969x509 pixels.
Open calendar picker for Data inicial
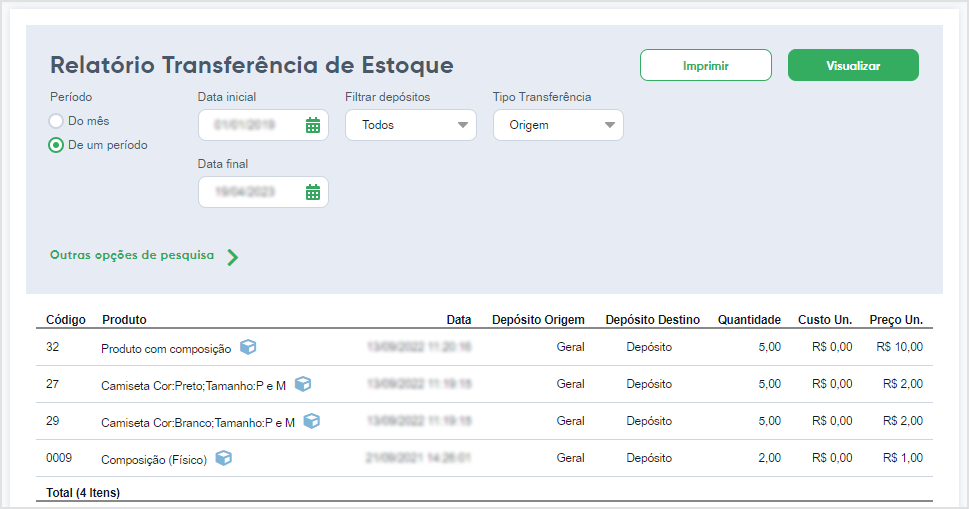point(313,125)
